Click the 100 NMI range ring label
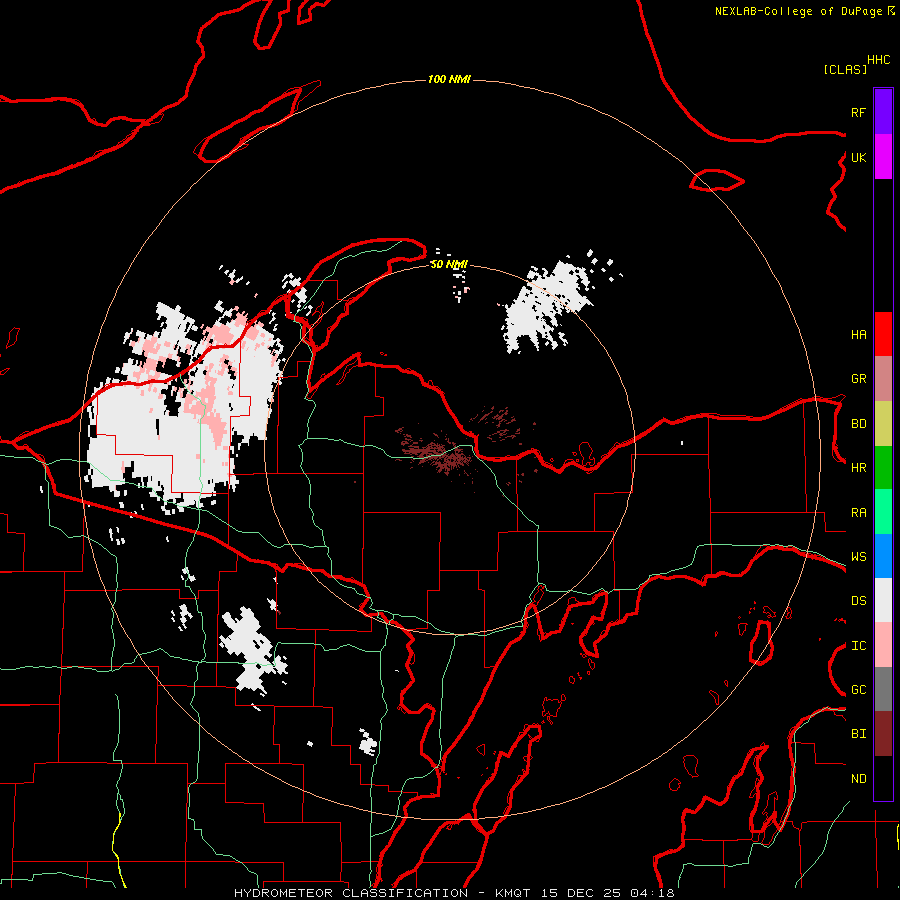This screenshot has height=900, width=900. pyautogui.click(x=449, y=79)
